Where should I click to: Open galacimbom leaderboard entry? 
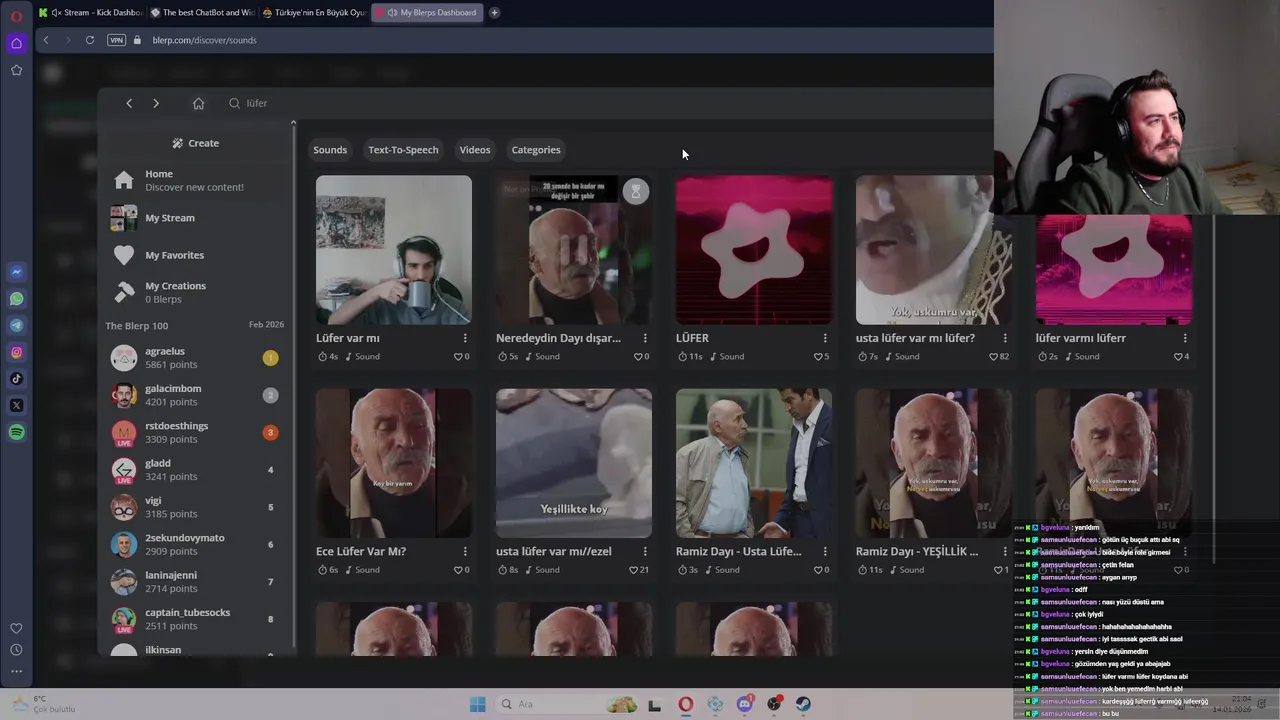(195, 395)
